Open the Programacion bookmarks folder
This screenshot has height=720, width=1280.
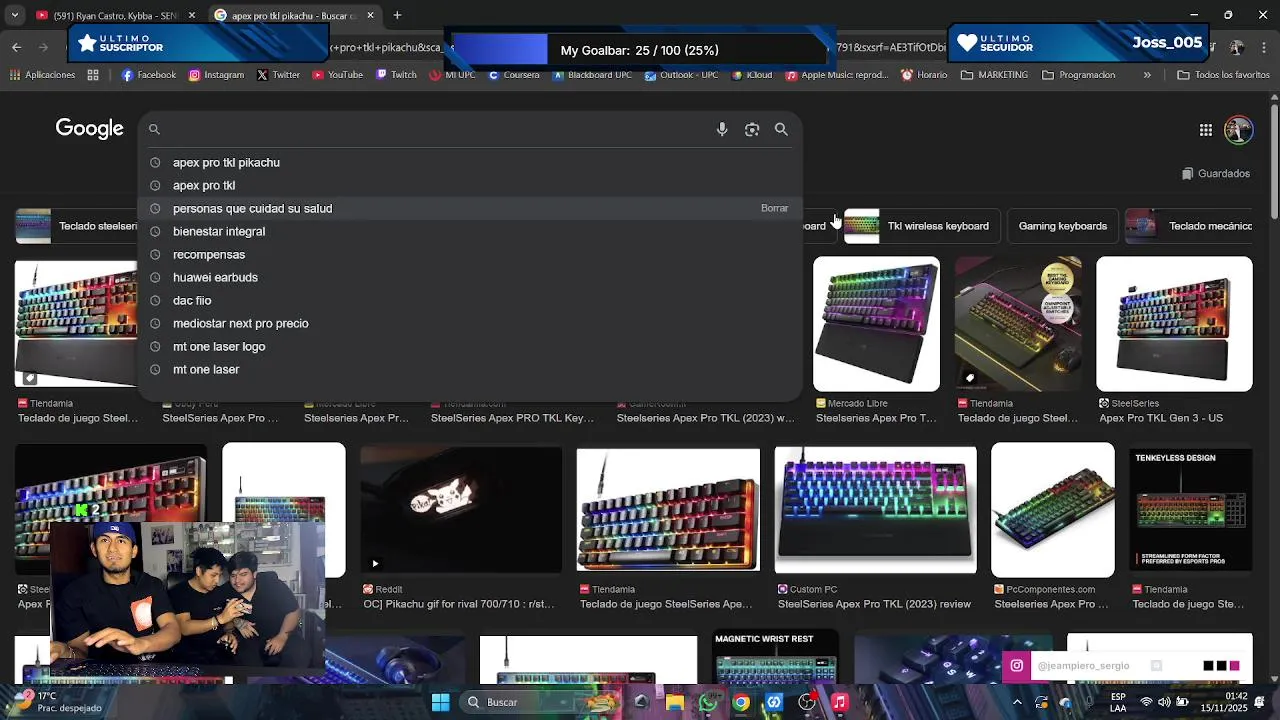point(1078,75)
